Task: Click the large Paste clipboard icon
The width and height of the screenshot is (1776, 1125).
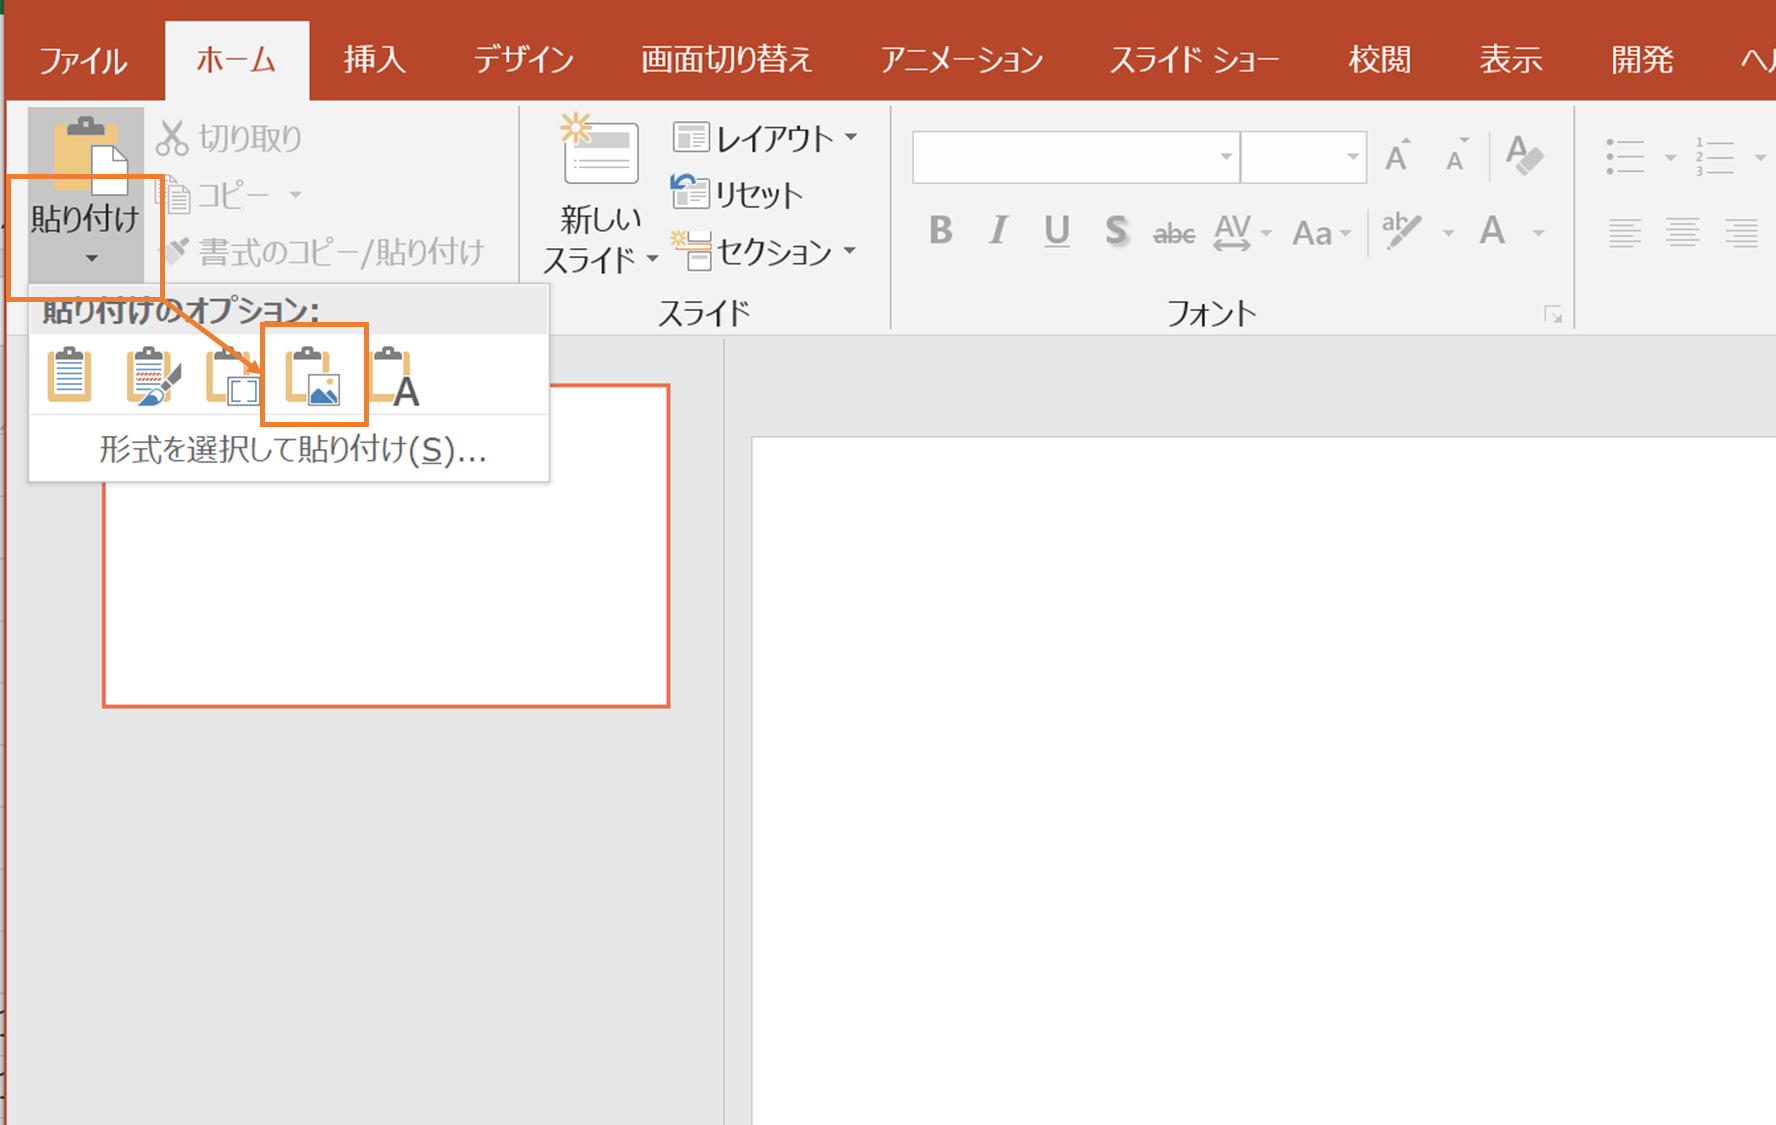Action: [x=90, y=155]
